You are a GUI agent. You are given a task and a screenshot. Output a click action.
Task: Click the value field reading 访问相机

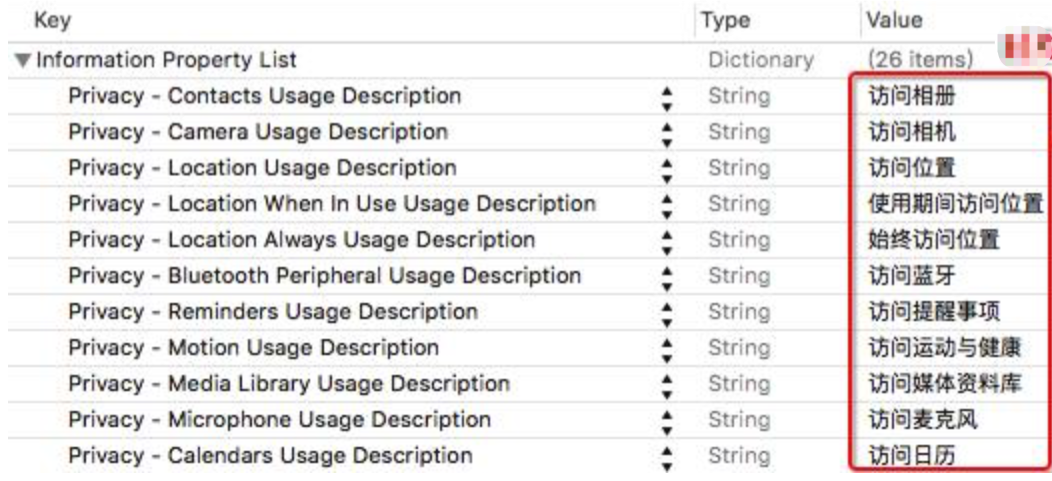click(911, 133)
